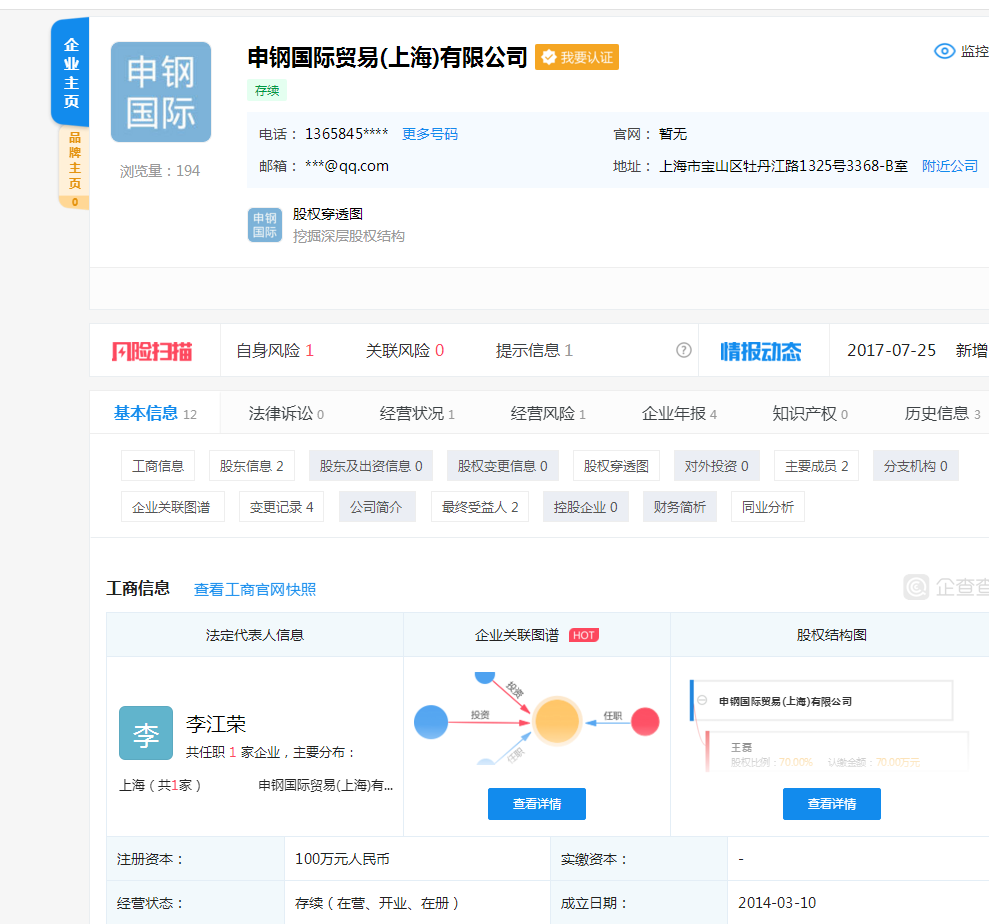Click the 情报动态 intelligence feed logo
989x924 pixels.
click(x=761, y=351)
